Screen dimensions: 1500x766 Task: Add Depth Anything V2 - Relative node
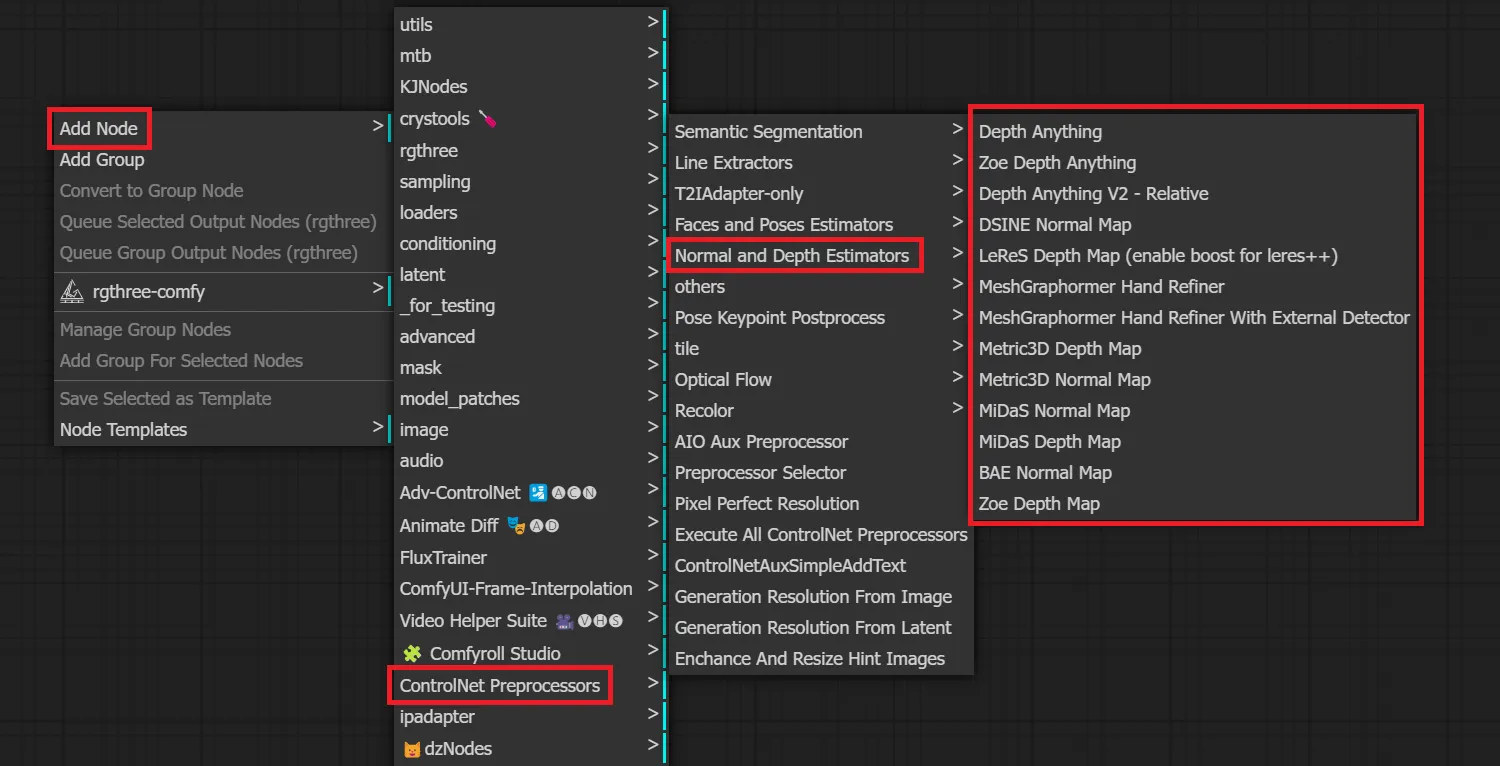point(1195,193)
